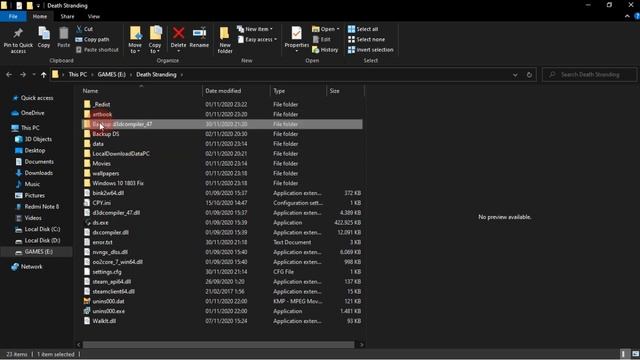The width and height of the screenshot is (640, 360).
Task: Create a New folder
Action: coord(225,40)
